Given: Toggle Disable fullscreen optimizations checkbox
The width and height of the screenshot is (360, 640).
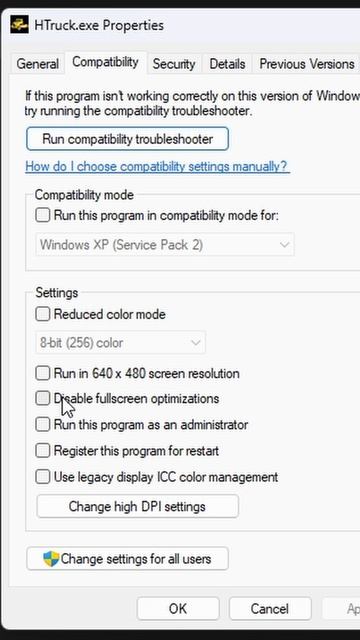Looking at the screenshot, I should click(42, 398).
